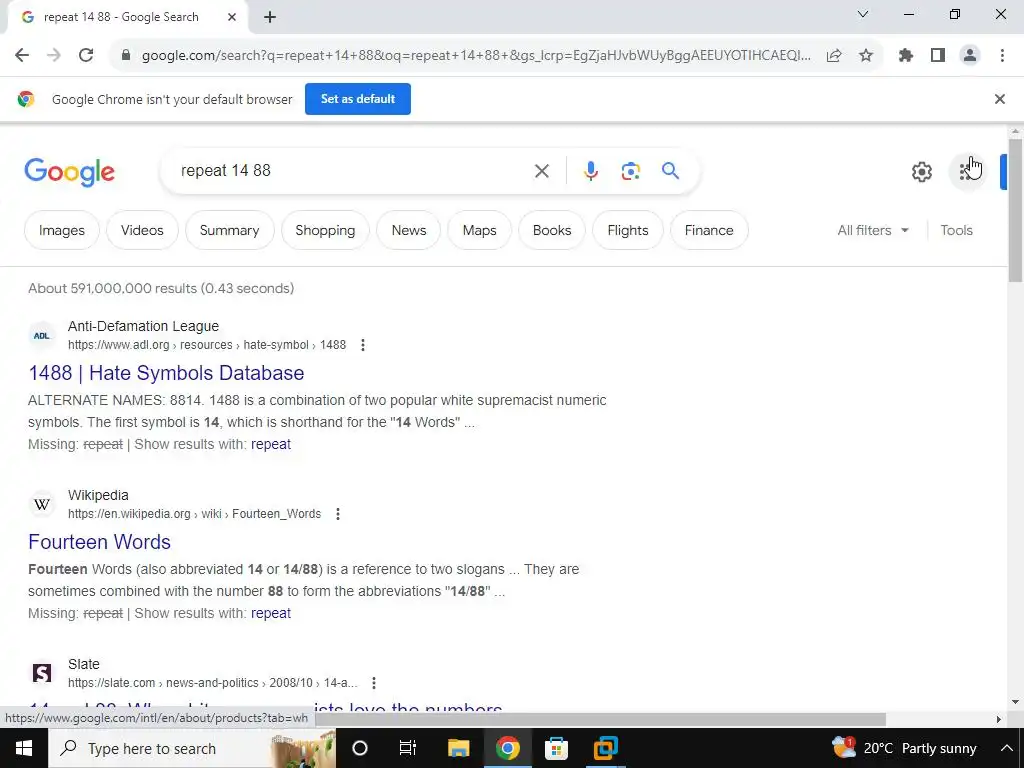Filter results by Videos
The image size is (1024, 768).
point(142,230)
